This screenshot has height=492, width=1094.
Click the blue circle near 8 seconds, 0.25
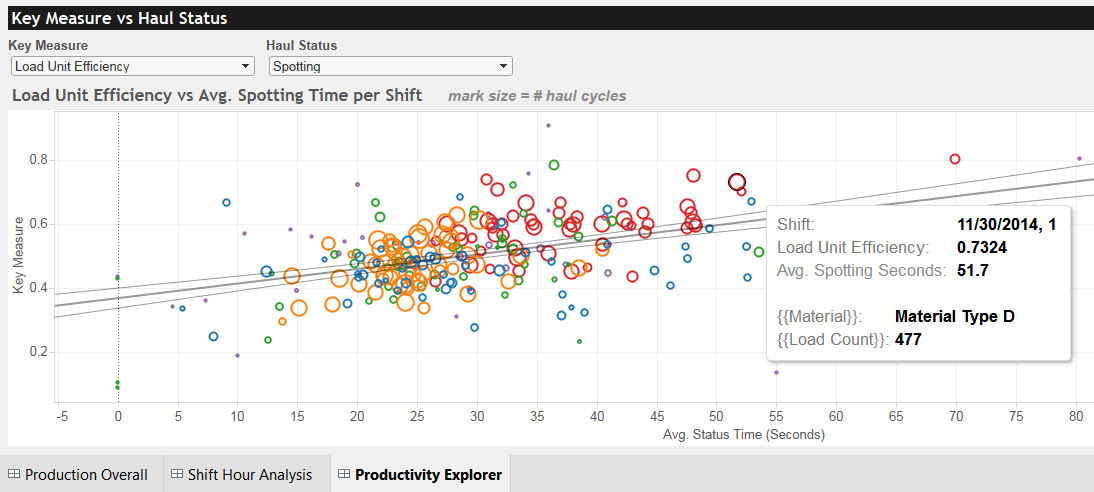click(x=213, y=337)
